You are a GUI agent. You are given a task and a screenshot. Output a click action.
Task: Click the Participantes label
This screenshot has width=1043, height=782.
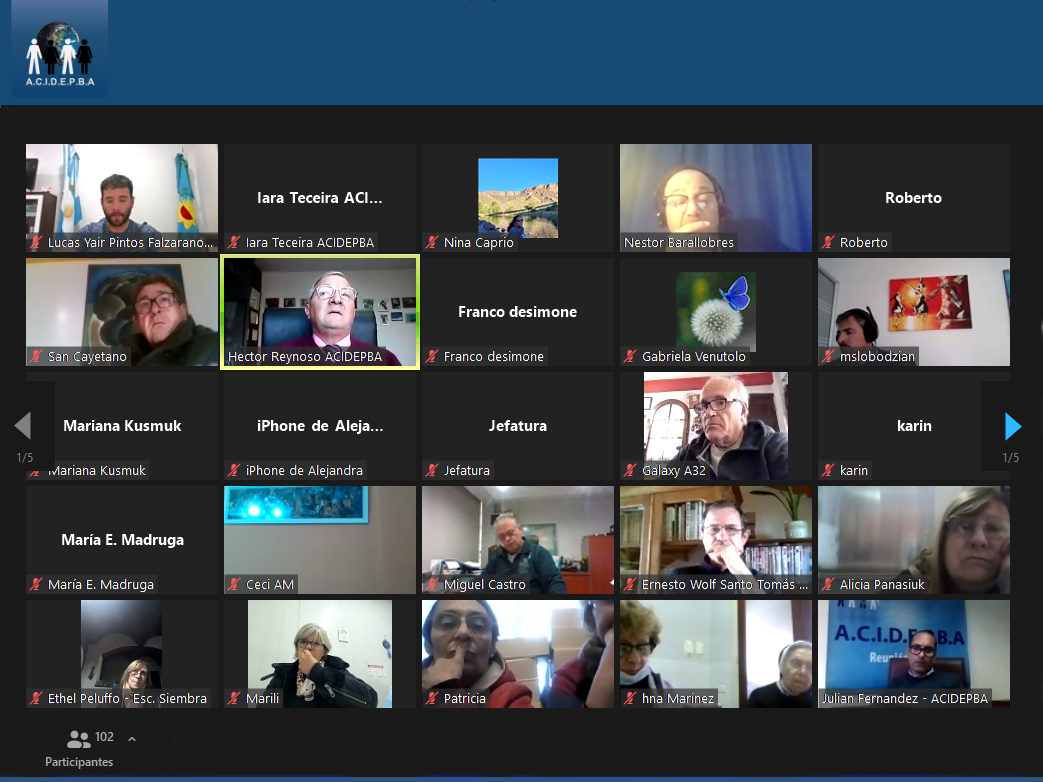[x=79, y=762]
